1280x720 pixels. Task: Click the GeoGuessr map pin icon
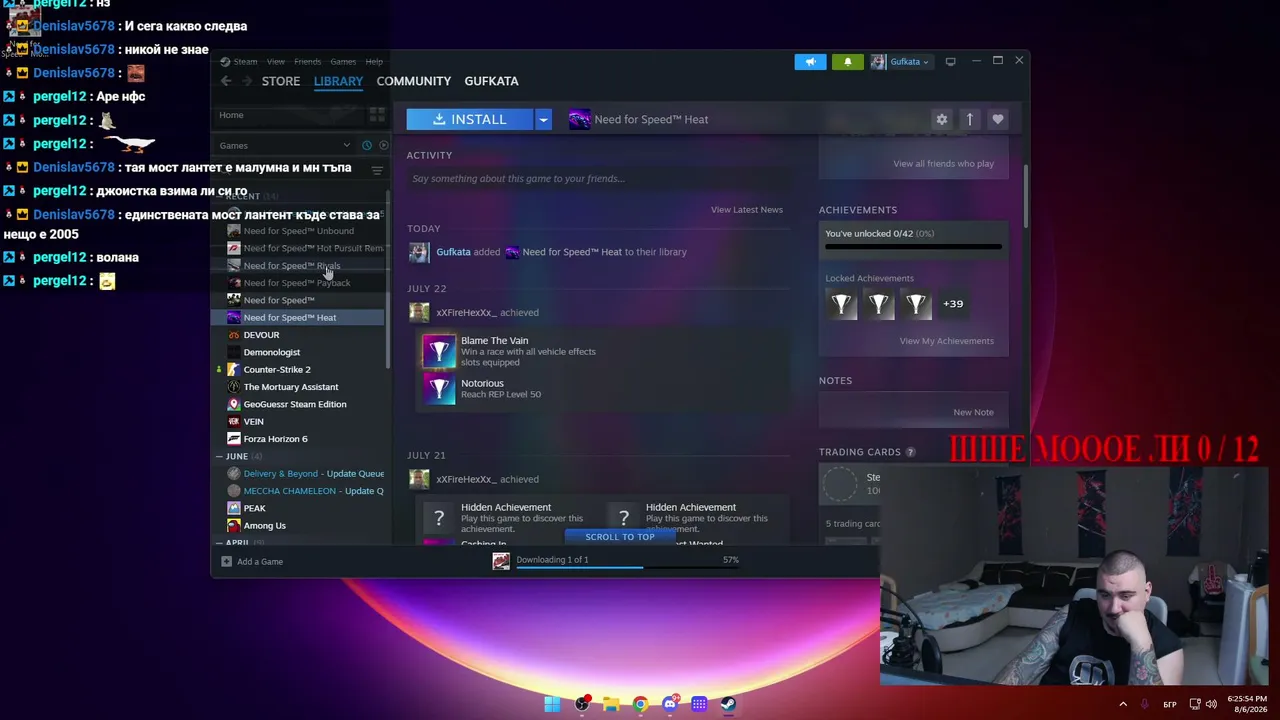point(234,404)
